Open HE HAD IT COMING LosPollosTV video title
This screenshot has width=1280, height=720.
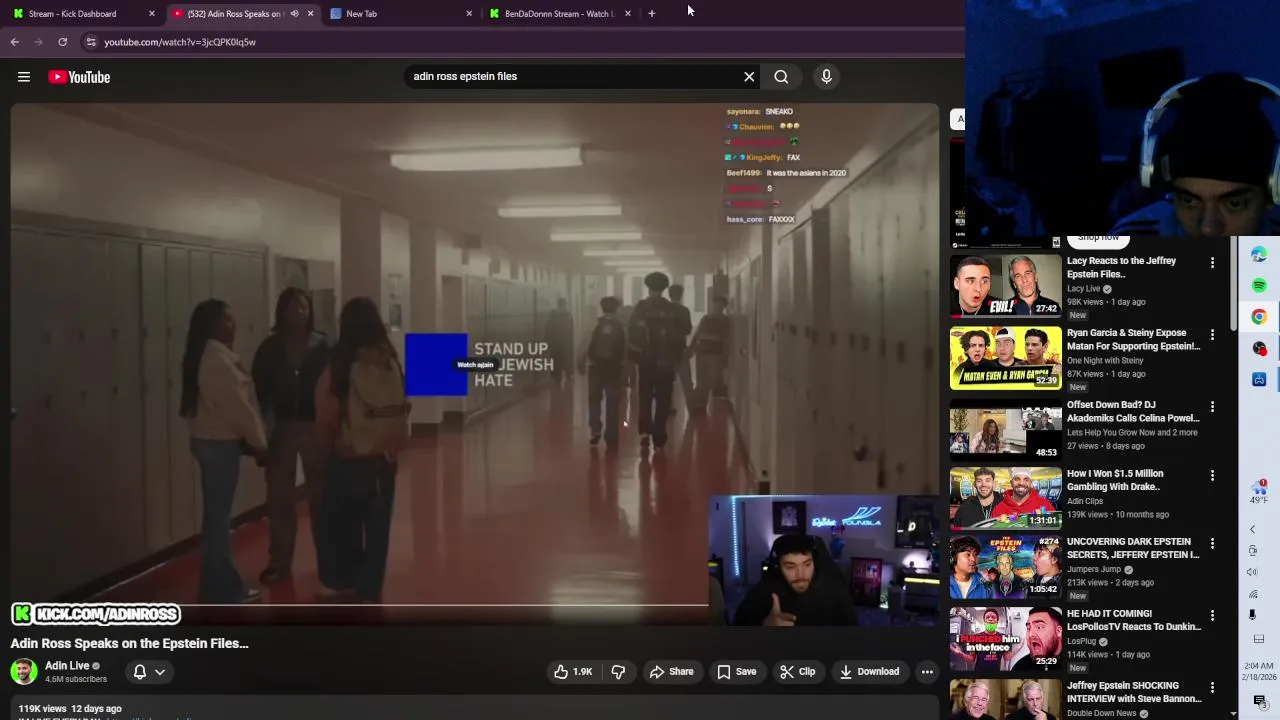(1133, 620)
